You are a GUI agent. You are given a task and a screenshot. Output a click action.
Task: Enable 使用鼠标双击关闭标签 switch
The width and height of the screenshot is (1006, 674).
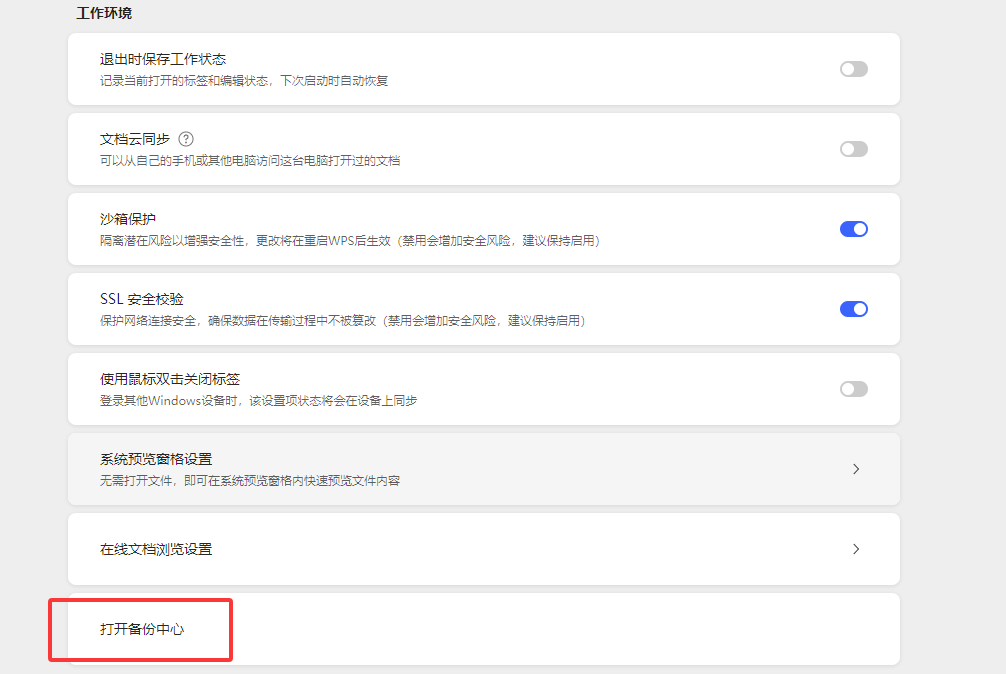click(x=853, y=388)
